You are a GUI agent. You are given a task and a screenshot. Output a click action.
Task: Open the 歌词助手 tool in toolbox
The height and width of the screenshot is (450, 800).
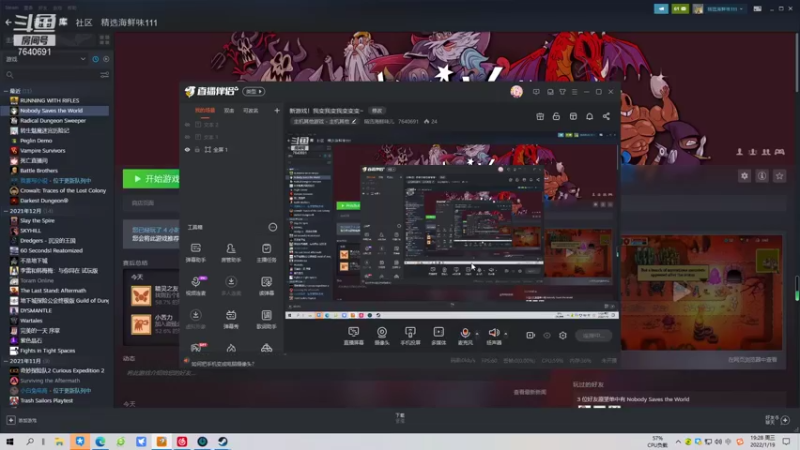(266, 319)
